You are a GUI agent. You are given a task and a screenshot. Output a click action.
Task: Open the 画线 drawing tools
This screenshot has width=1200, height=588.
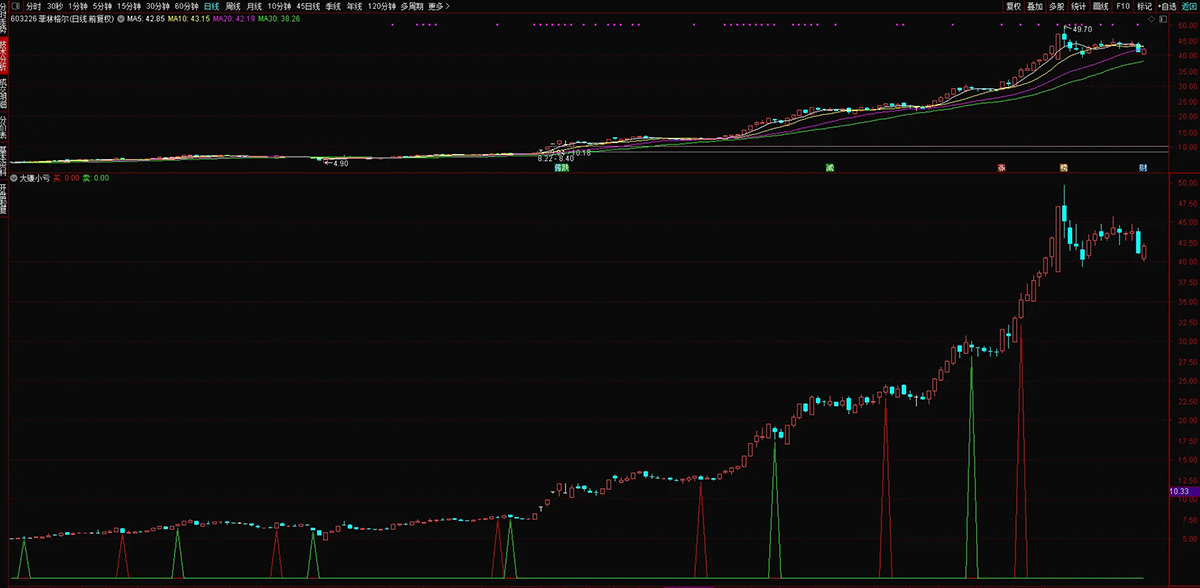pyautogui.click(x=1101, y=6)
